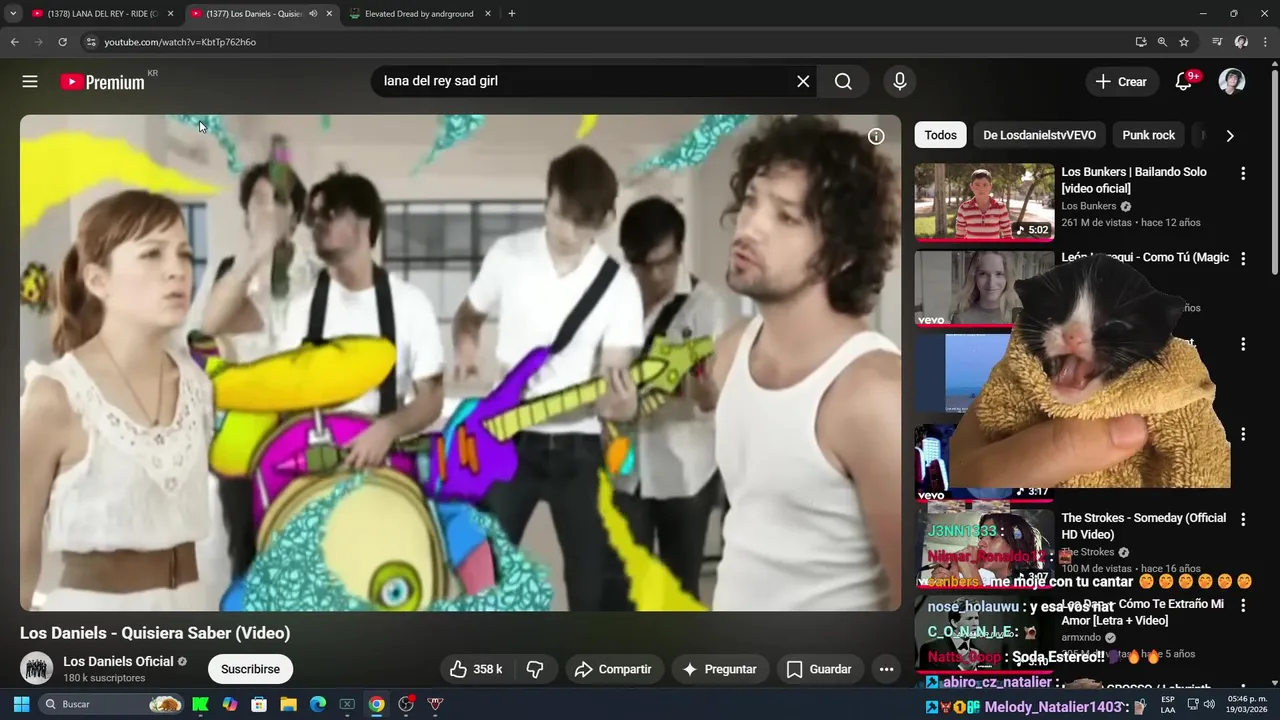The image size is (1280, 720).
Task: Clear the search text with the X
Action: tap(803, 82)
